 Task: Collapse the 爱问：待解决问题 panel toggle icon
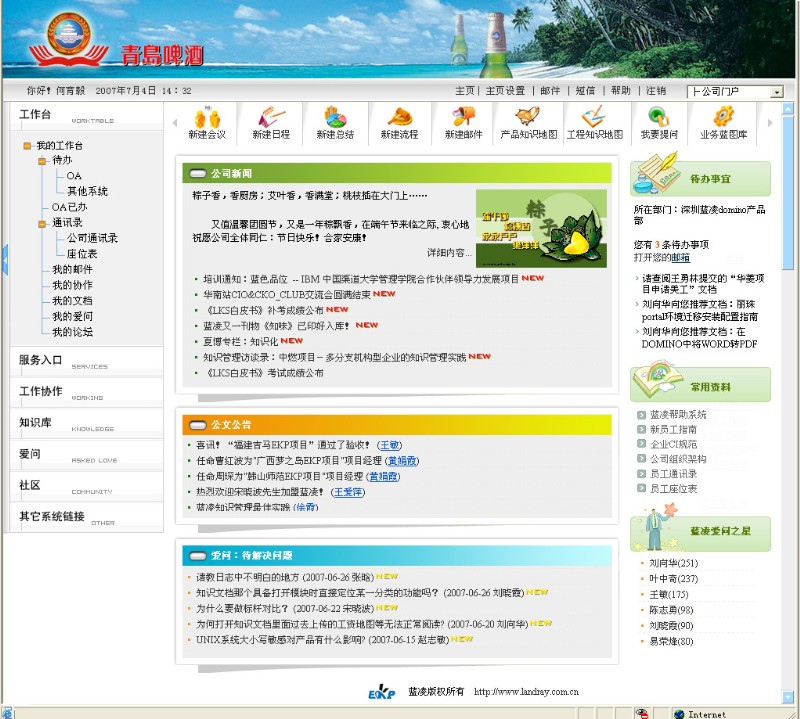(x=197, y=555)
